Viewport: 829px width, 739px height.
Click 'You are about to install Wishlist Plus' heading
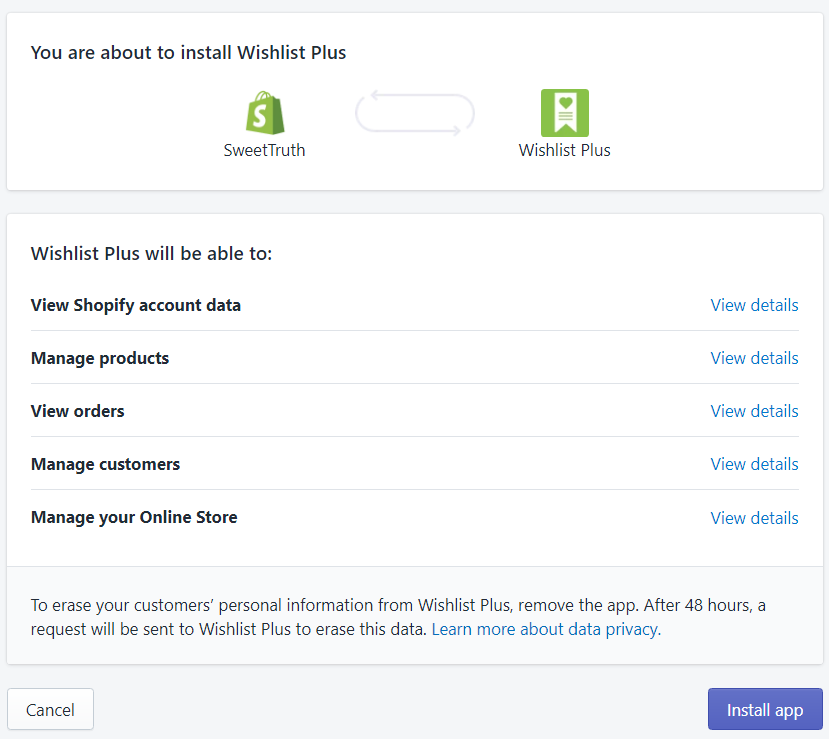pos(188,52)
